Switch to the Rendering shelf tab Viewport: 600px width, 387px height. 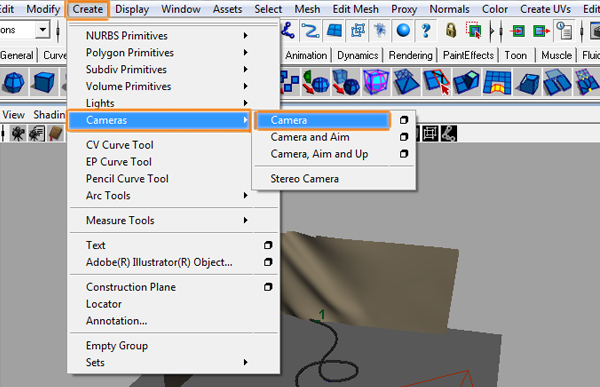coord(410,56)
